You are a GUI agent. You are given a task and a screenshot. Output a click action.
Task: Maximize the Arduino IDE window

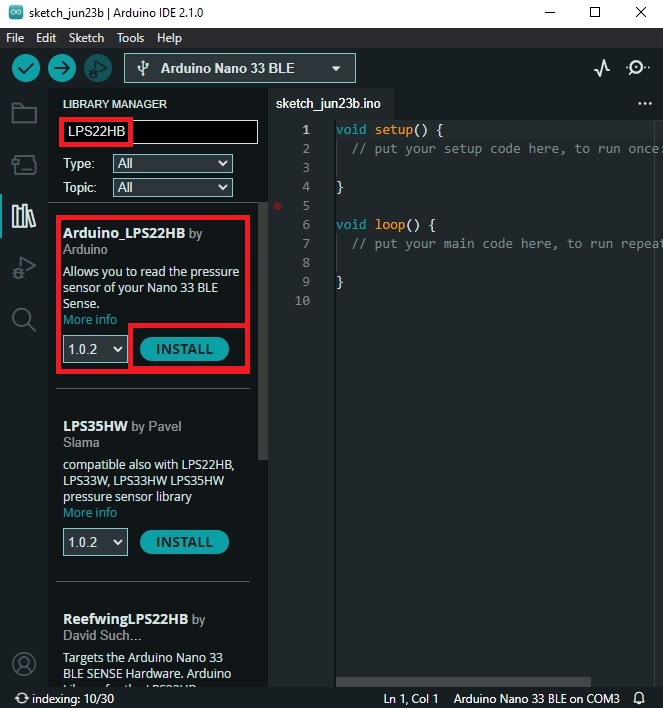click(x=595, y=12)
